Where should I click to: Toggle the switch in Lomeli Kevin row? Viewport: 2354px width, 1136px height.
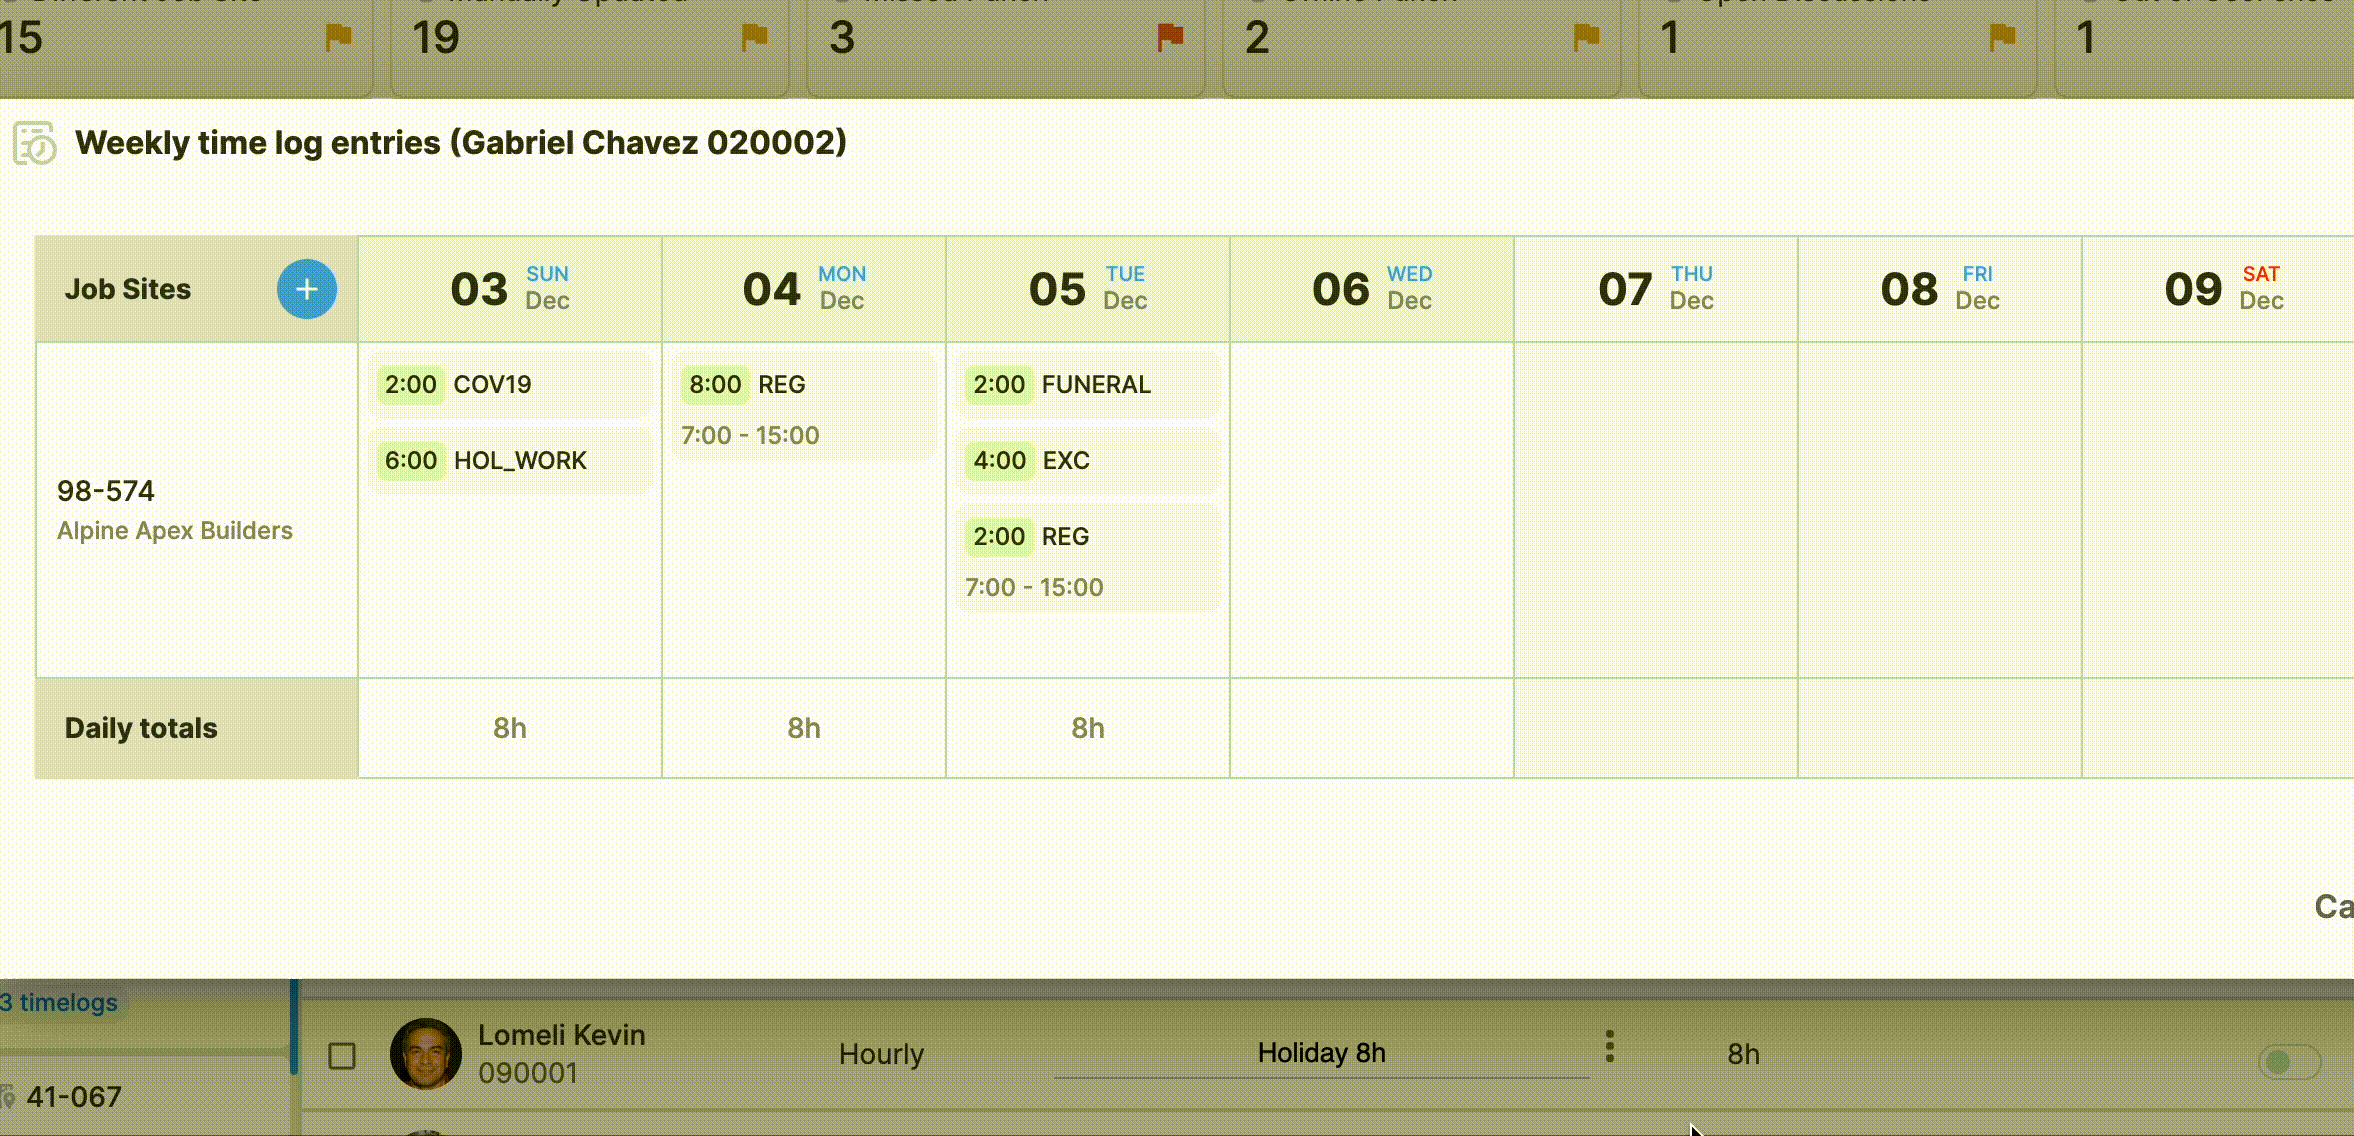pyautogui.click(x=2288, y=1061)
